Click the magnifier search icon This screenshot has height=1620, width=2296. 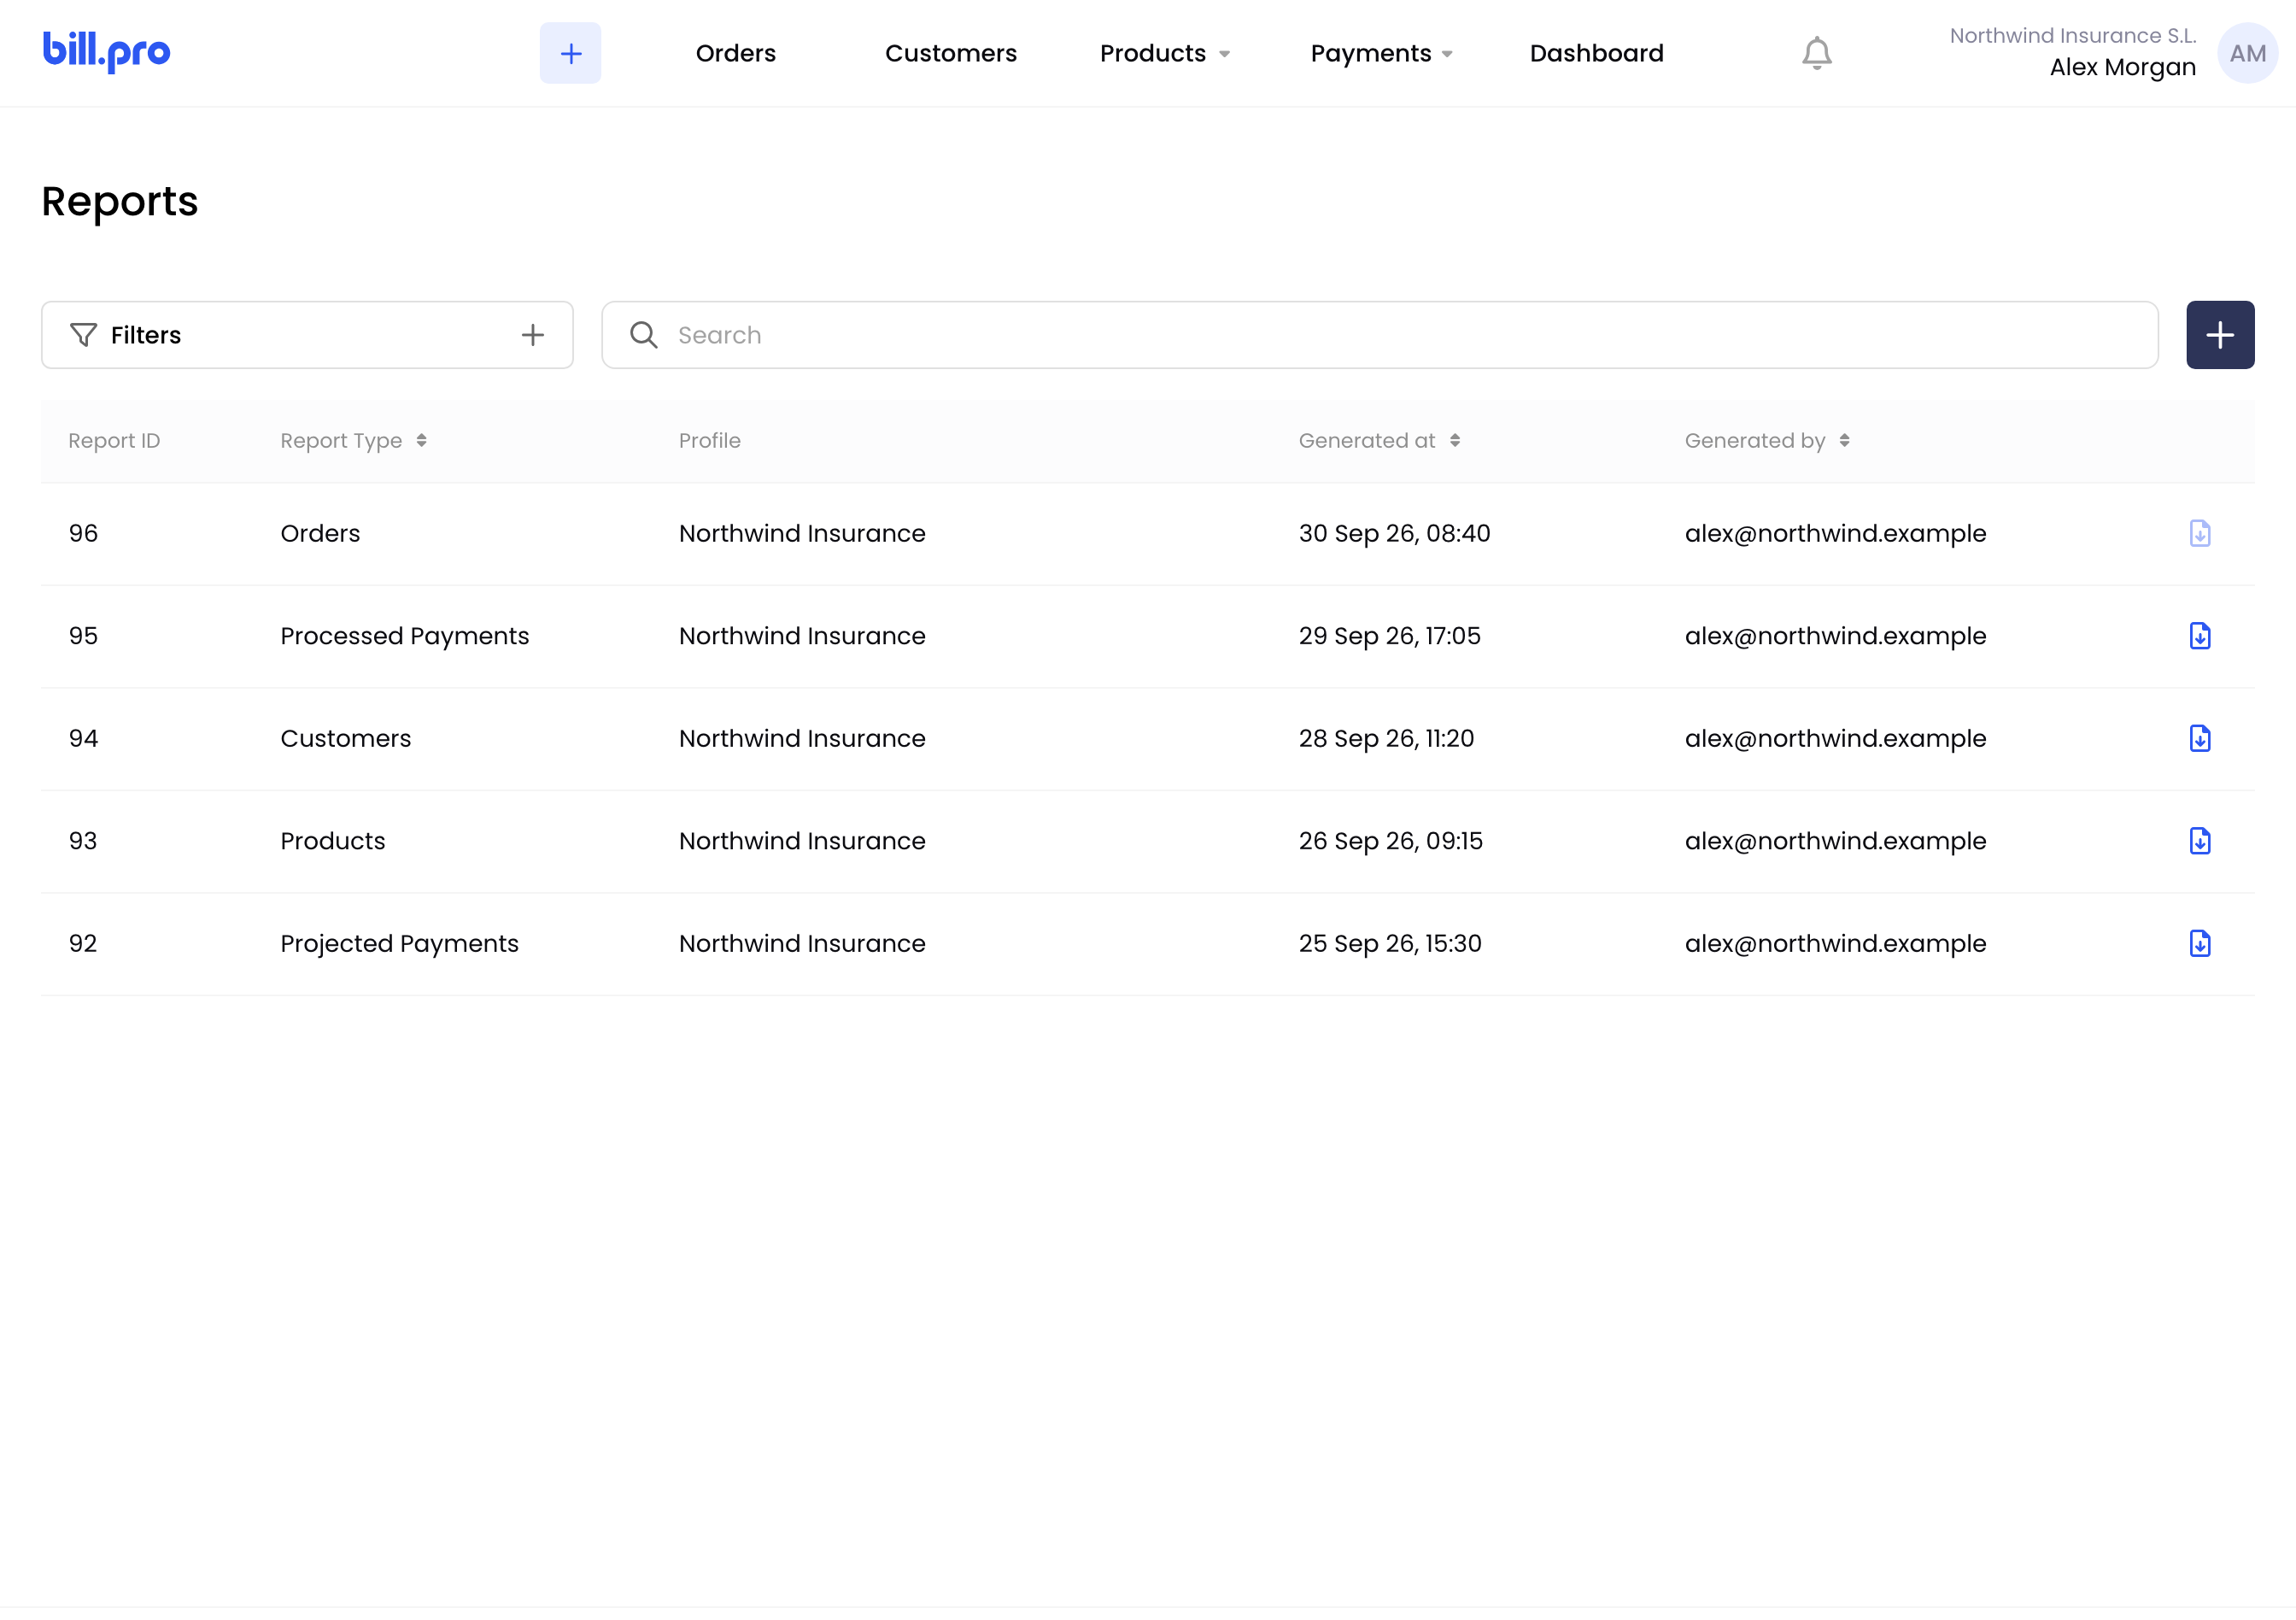[643, 335]
